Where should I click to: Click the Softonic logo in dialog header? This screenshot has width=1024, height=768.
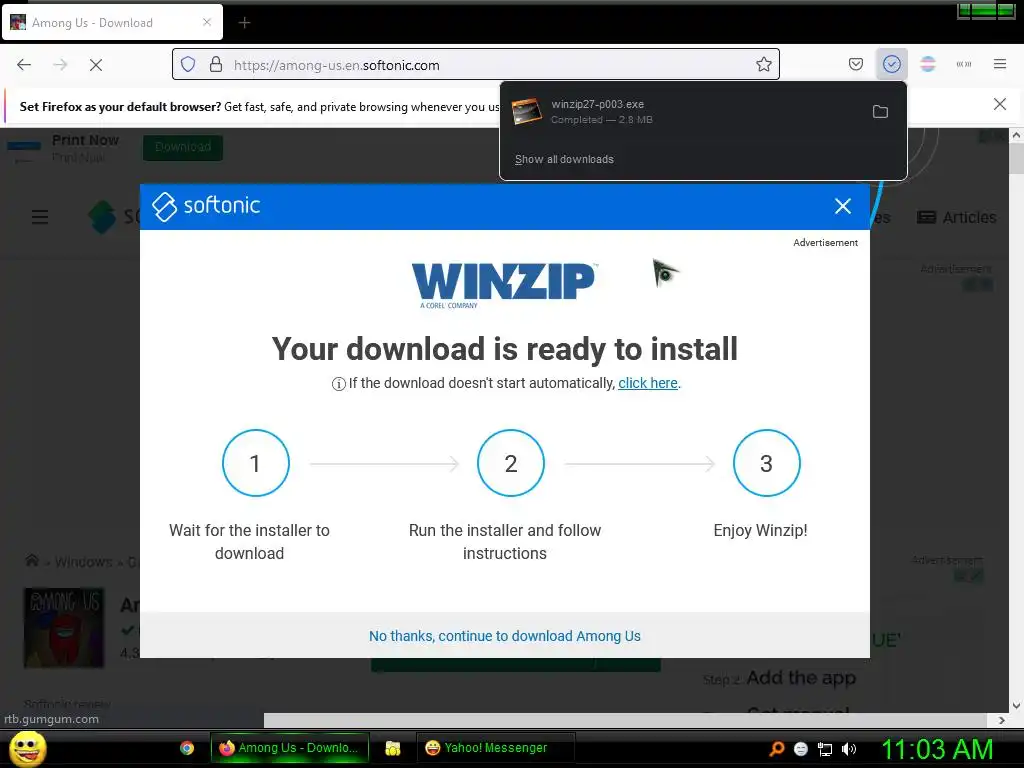206,206
